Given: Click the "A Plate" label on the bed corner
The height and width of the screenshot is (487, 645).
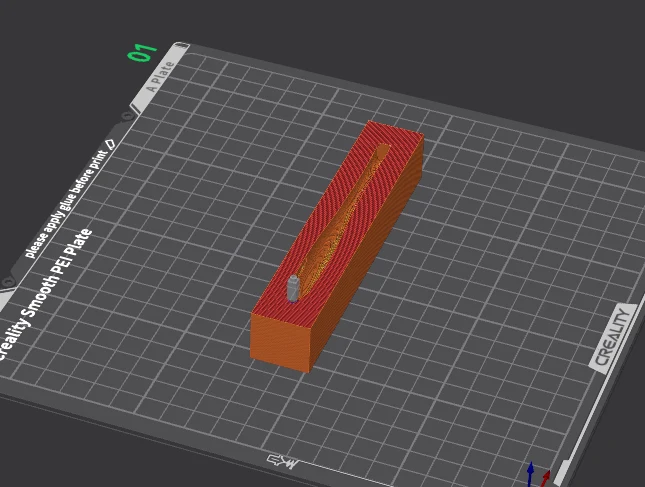Looking at the screenshot, I should (x=161, y=77).
